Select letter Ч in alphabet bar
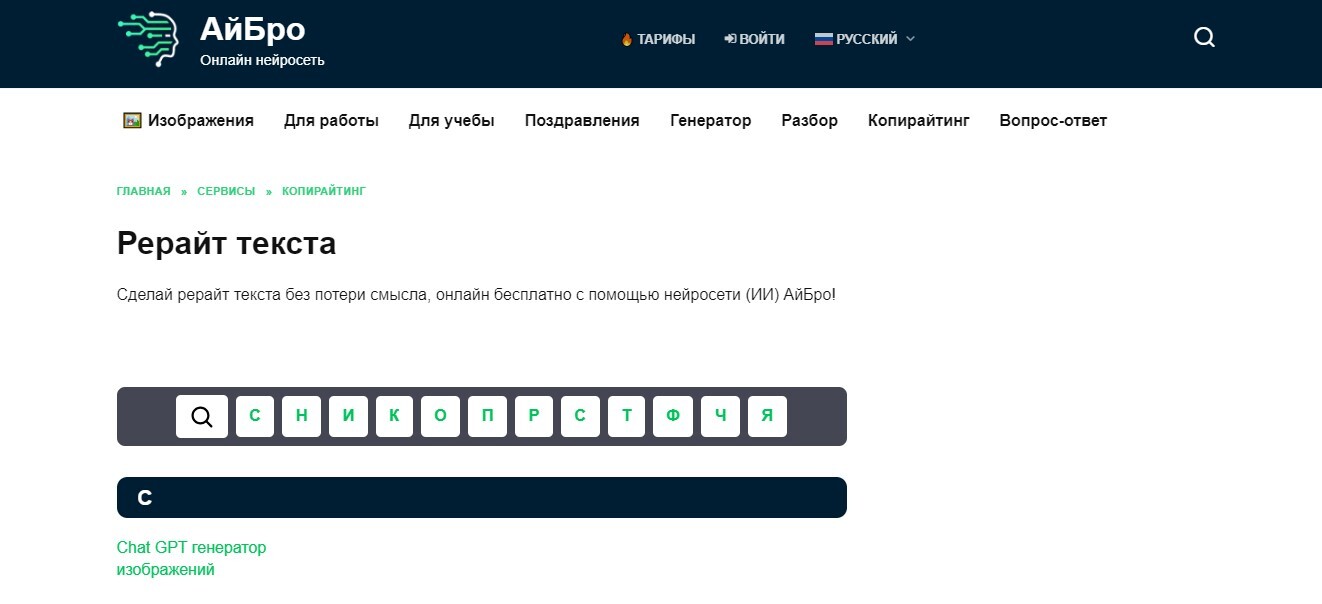The image size is (1322, 604). tap(720, 417)
